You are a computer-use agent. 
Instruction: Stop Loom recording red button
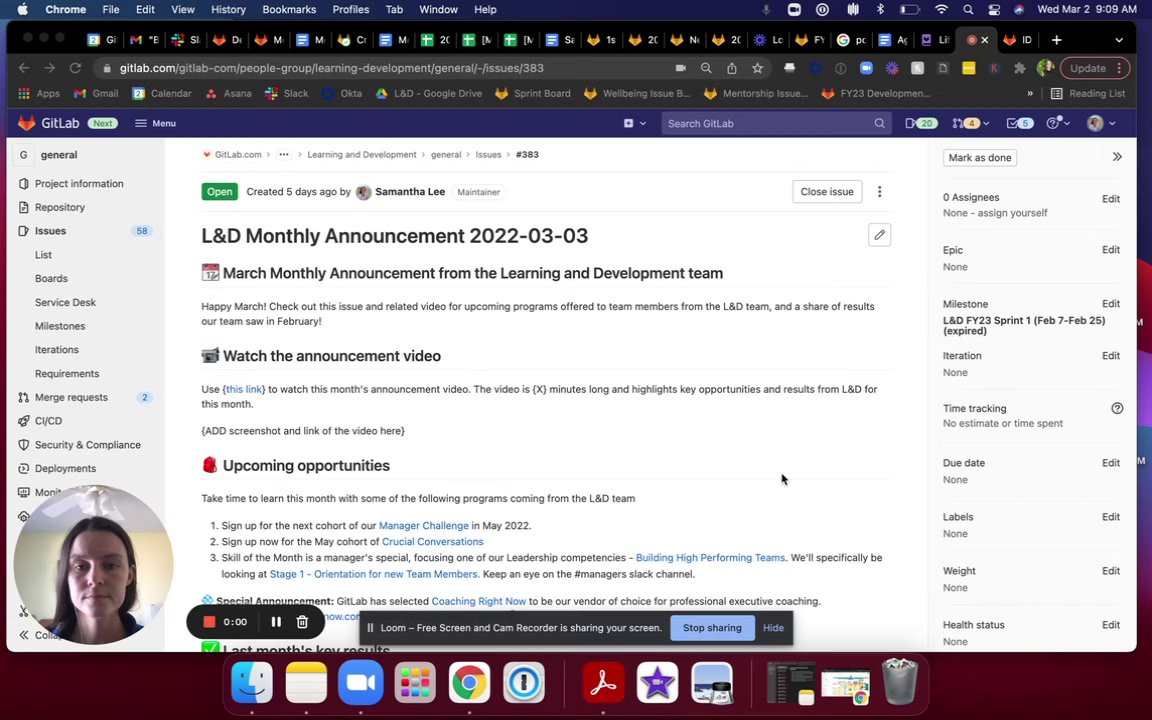click(x=209, y=622)
